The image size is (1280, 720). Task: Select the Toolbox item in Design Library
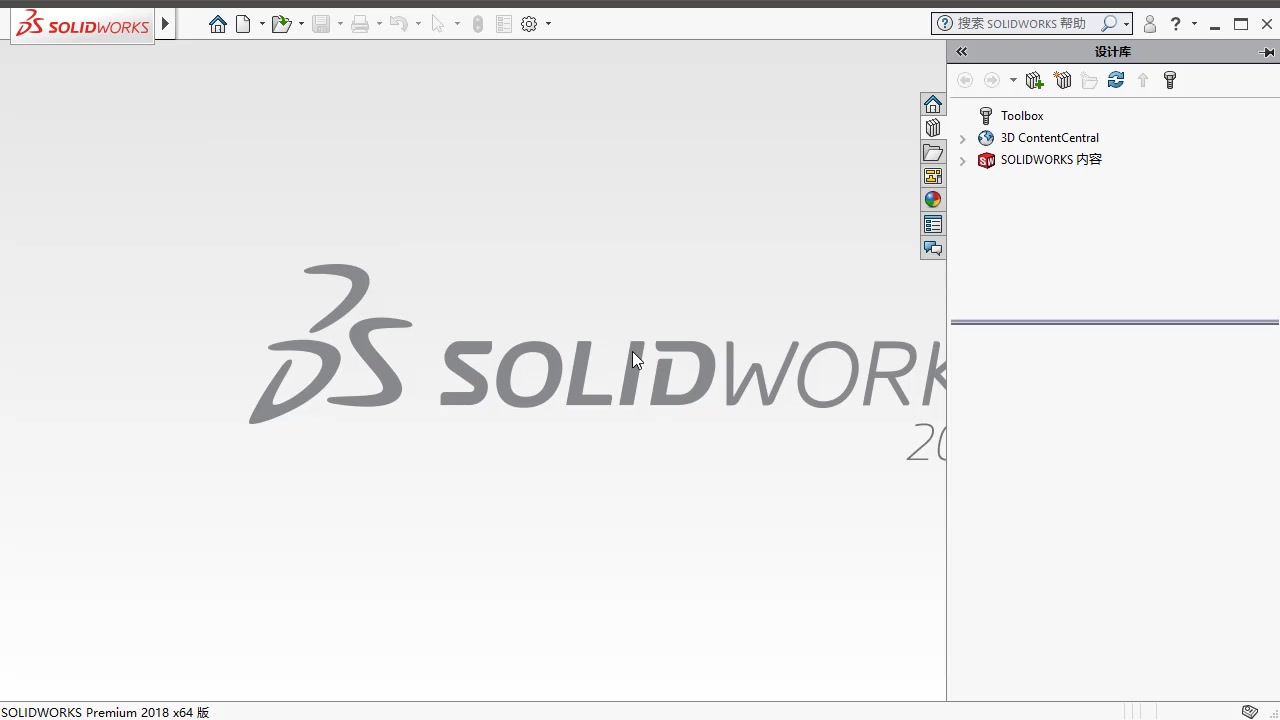click(x=1021, y=115)
